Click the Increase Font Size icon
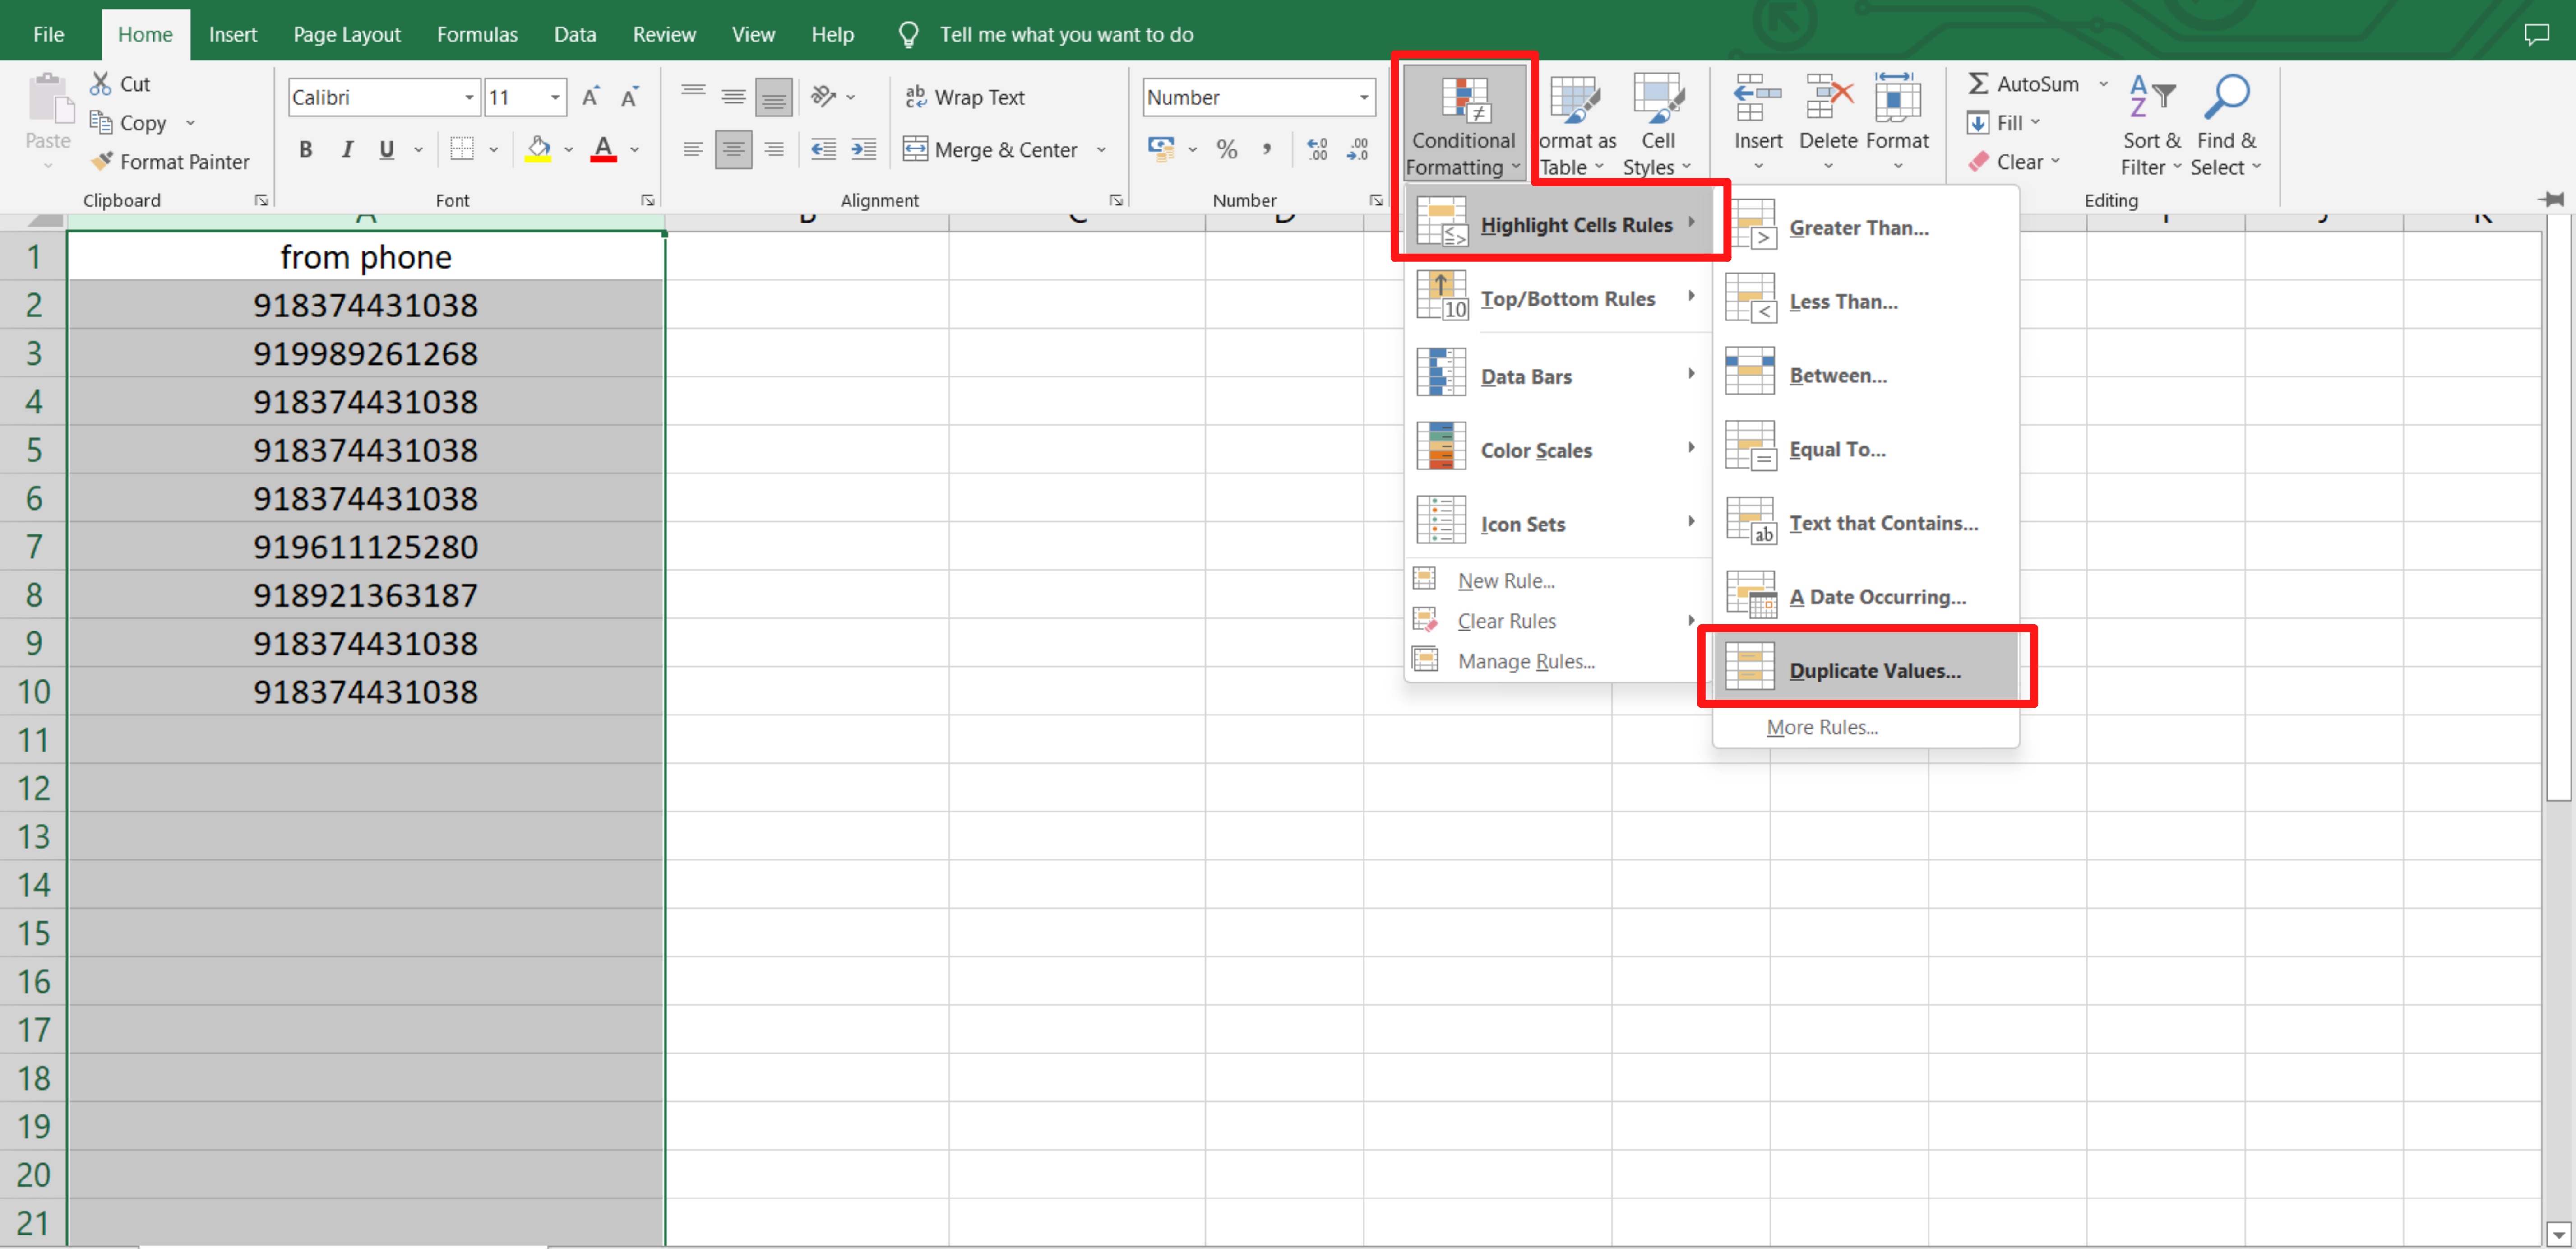The image size is (2576, 1258). pyautogui.click(x=590, y=97)
